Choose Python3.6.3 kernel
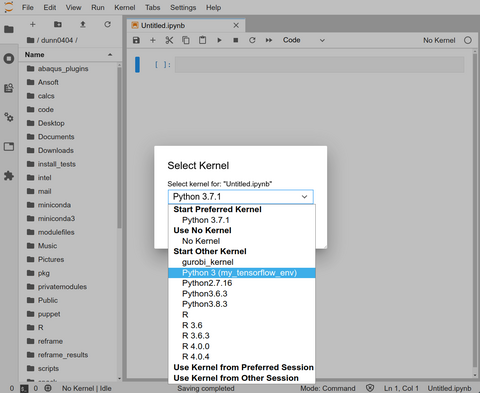 pos(242,294)
